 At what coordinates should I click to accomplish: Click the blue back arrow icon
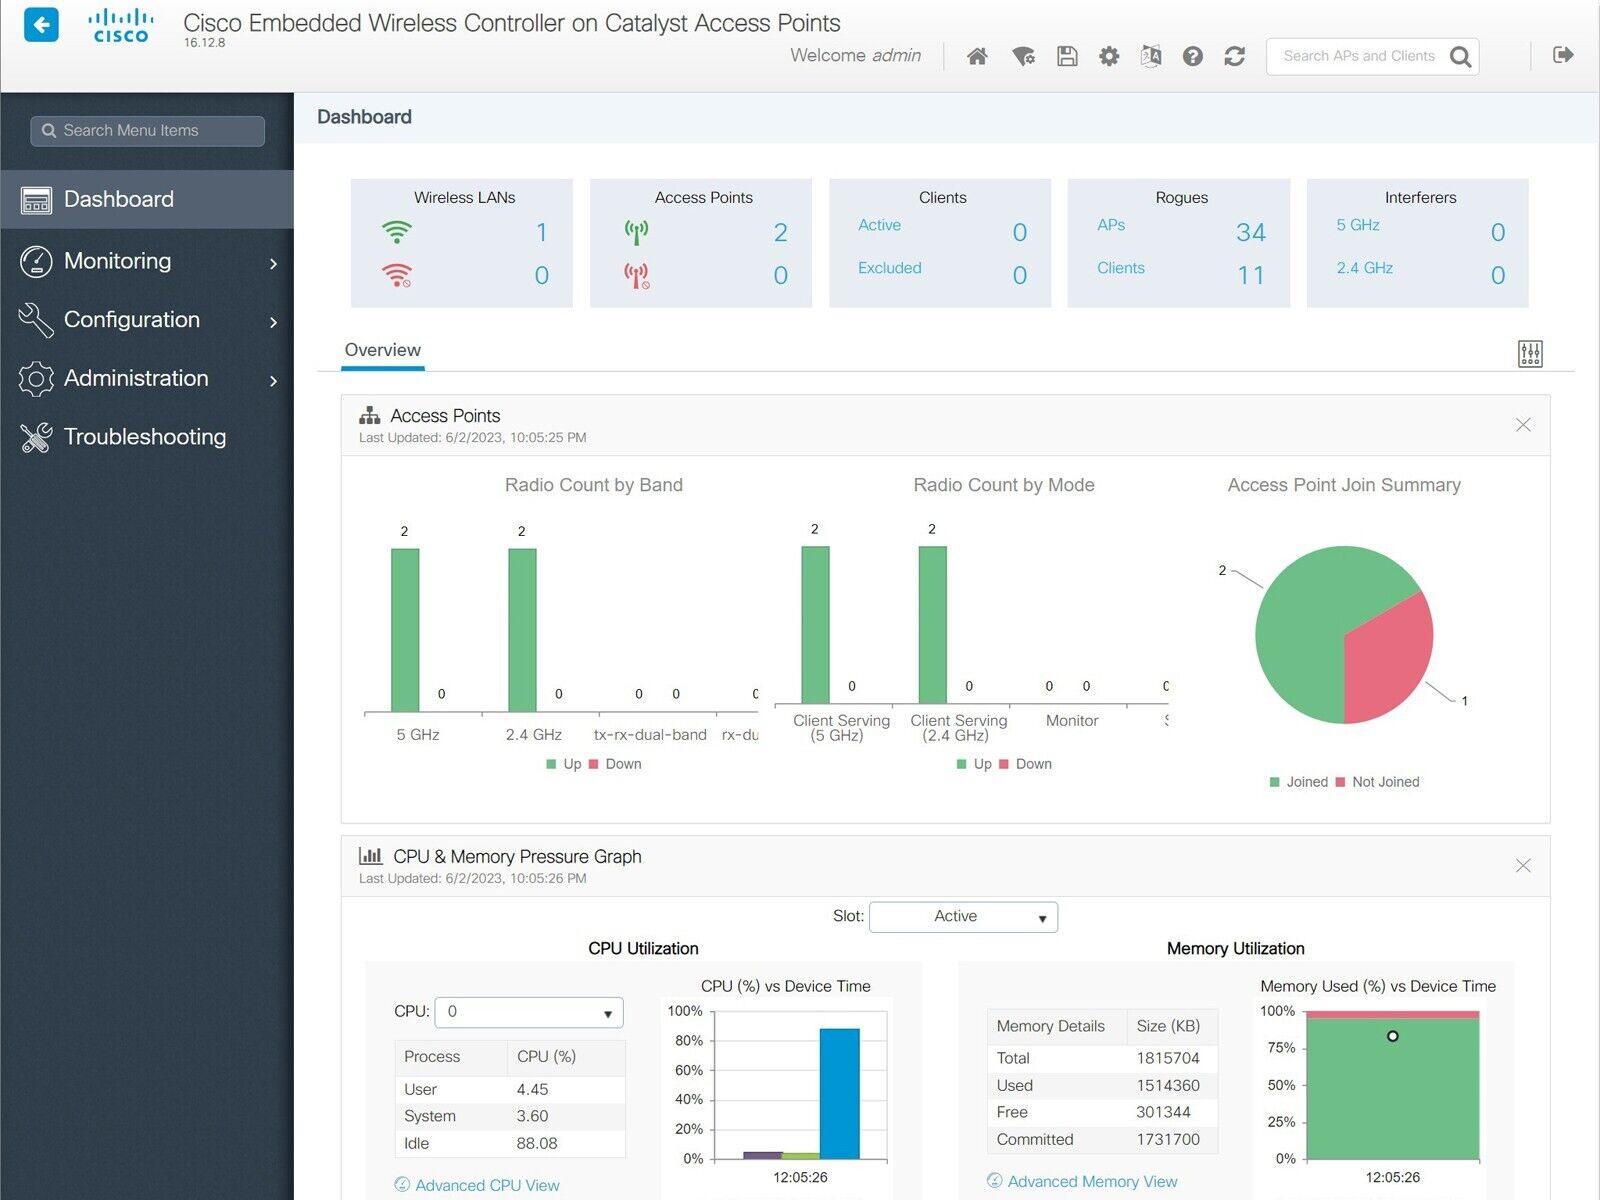(41, 25)
